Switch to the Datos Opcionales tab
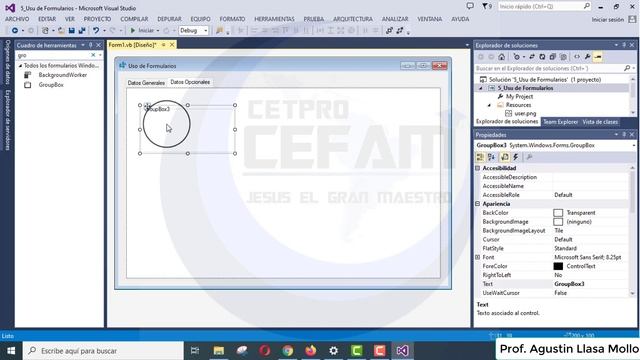This screenshot has width=640, height=360. pos(190,82)
